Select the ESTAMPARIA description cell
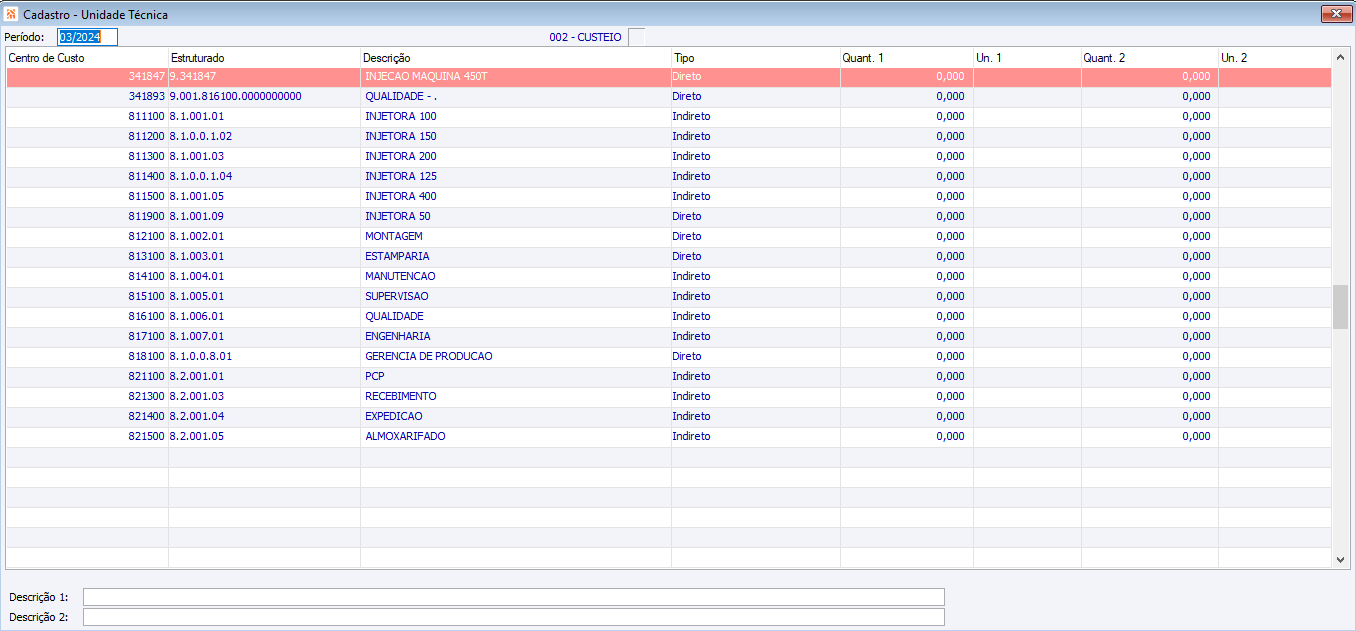Image resolution: width=1356 pixels, height=631 pixels. point(516,257)
